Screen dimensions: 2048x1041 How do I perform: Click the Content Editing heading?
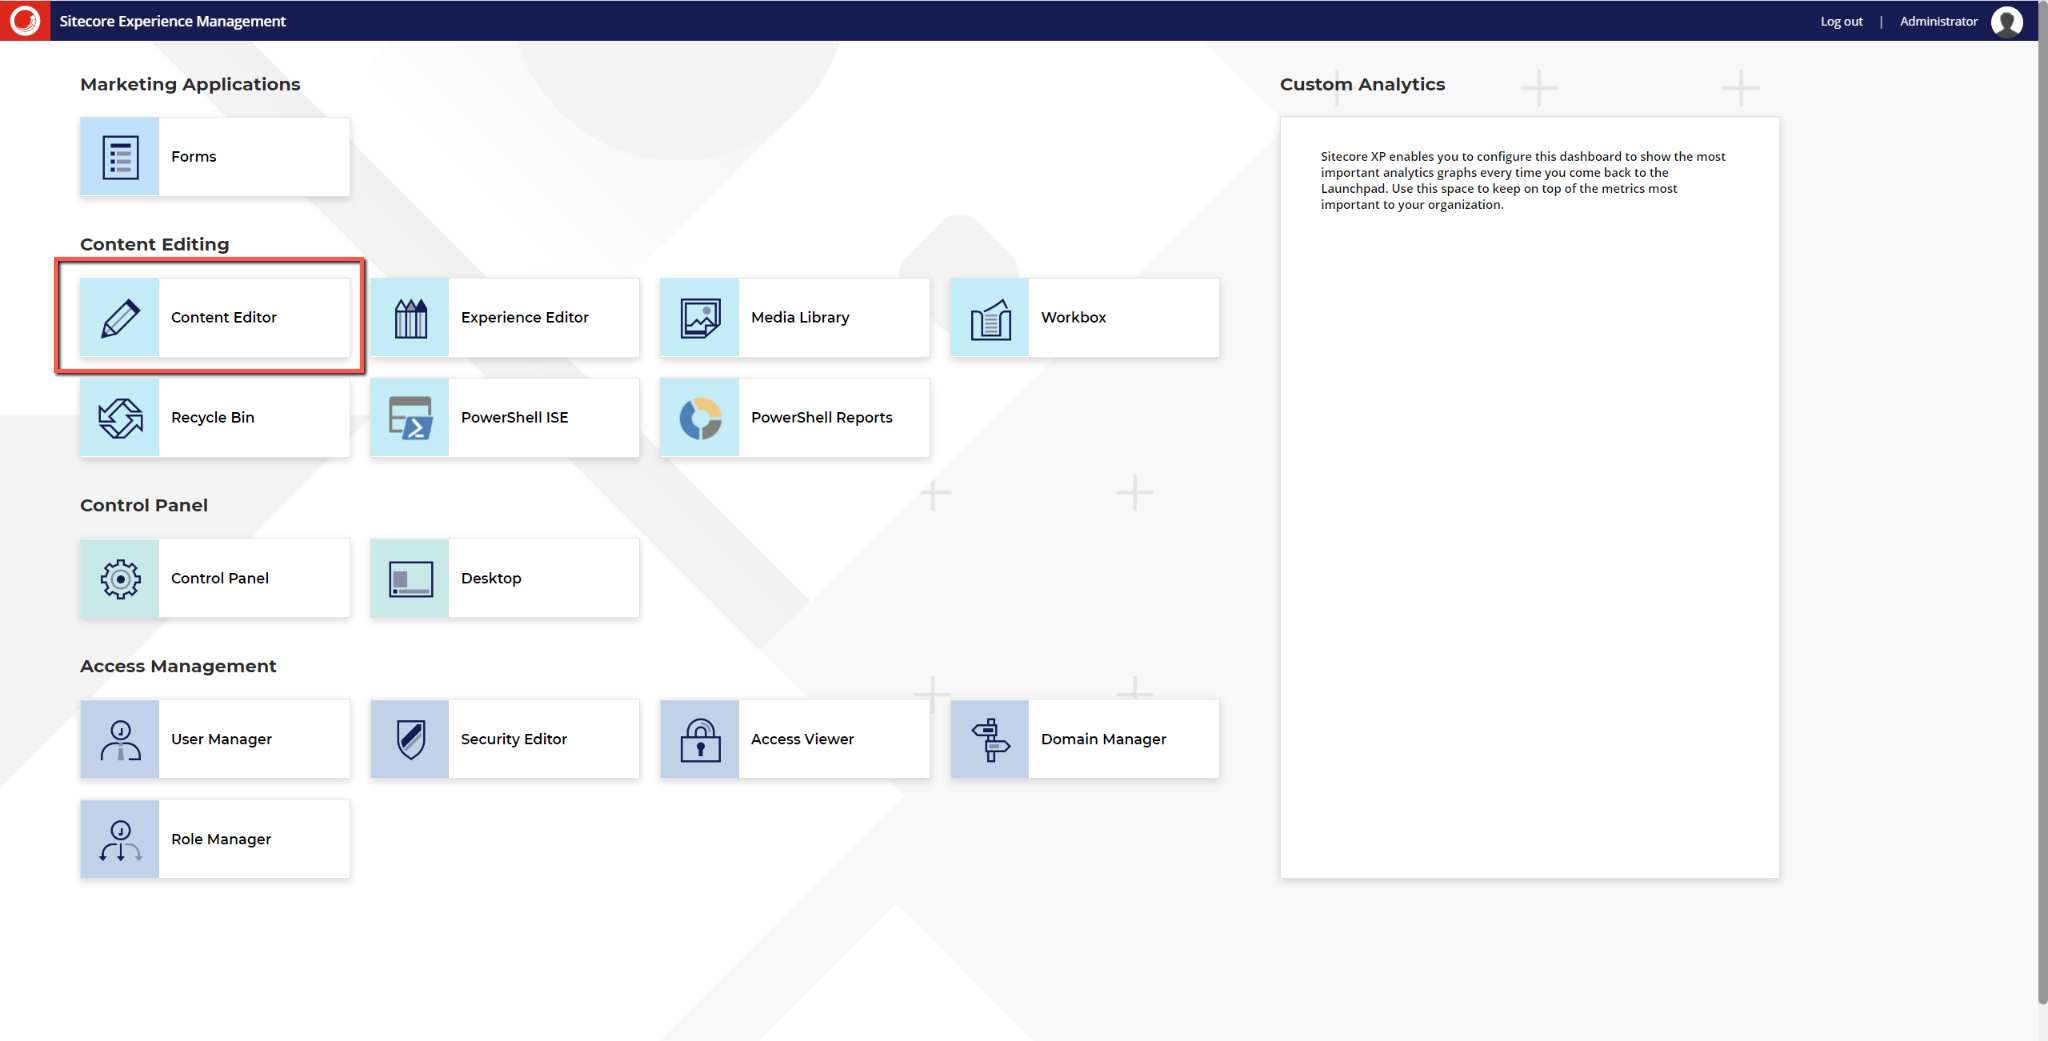click(154, 245)
